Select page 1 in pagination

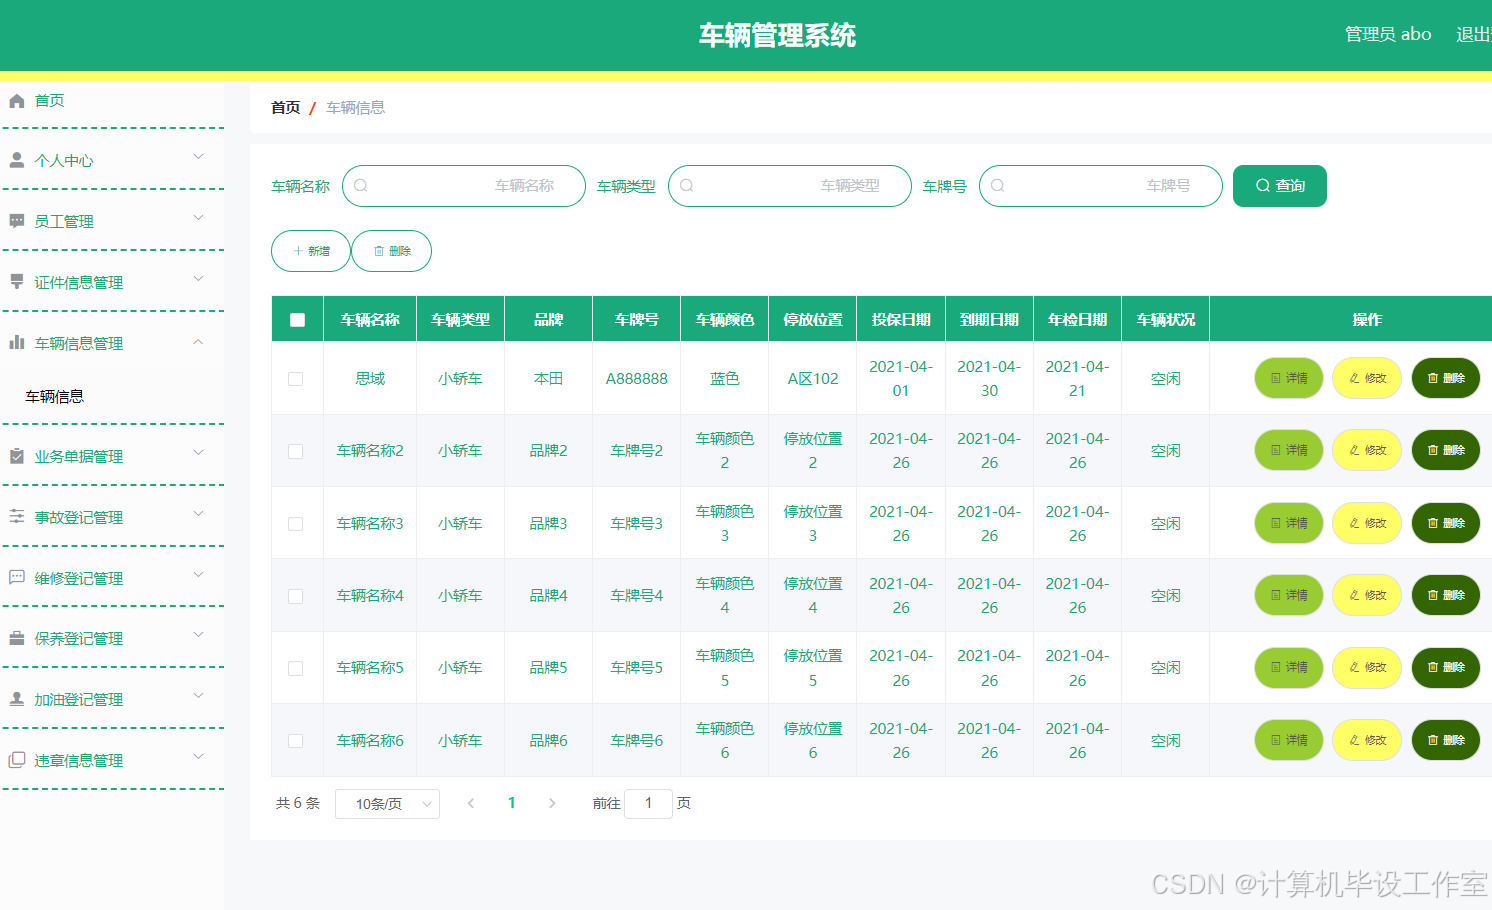(512, 803)
